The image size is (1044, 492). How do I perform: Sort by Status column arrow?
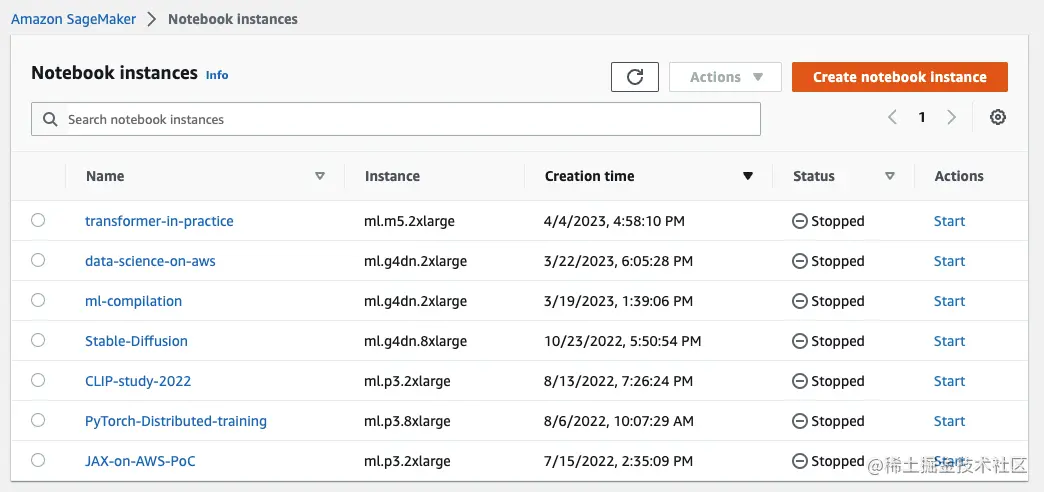[x=890, y=176]
